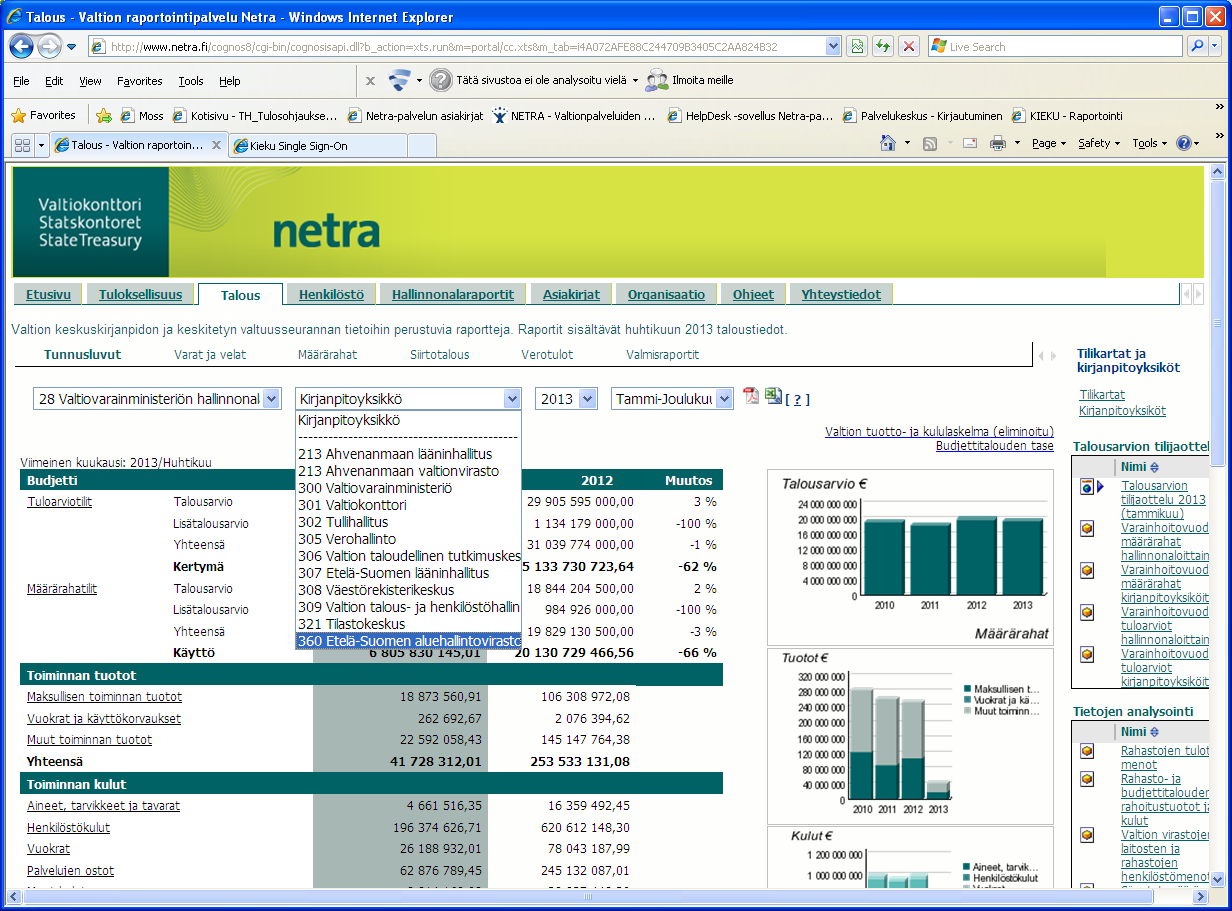
Task: Click the Ilmoita meille people icon
Action: 656,80
